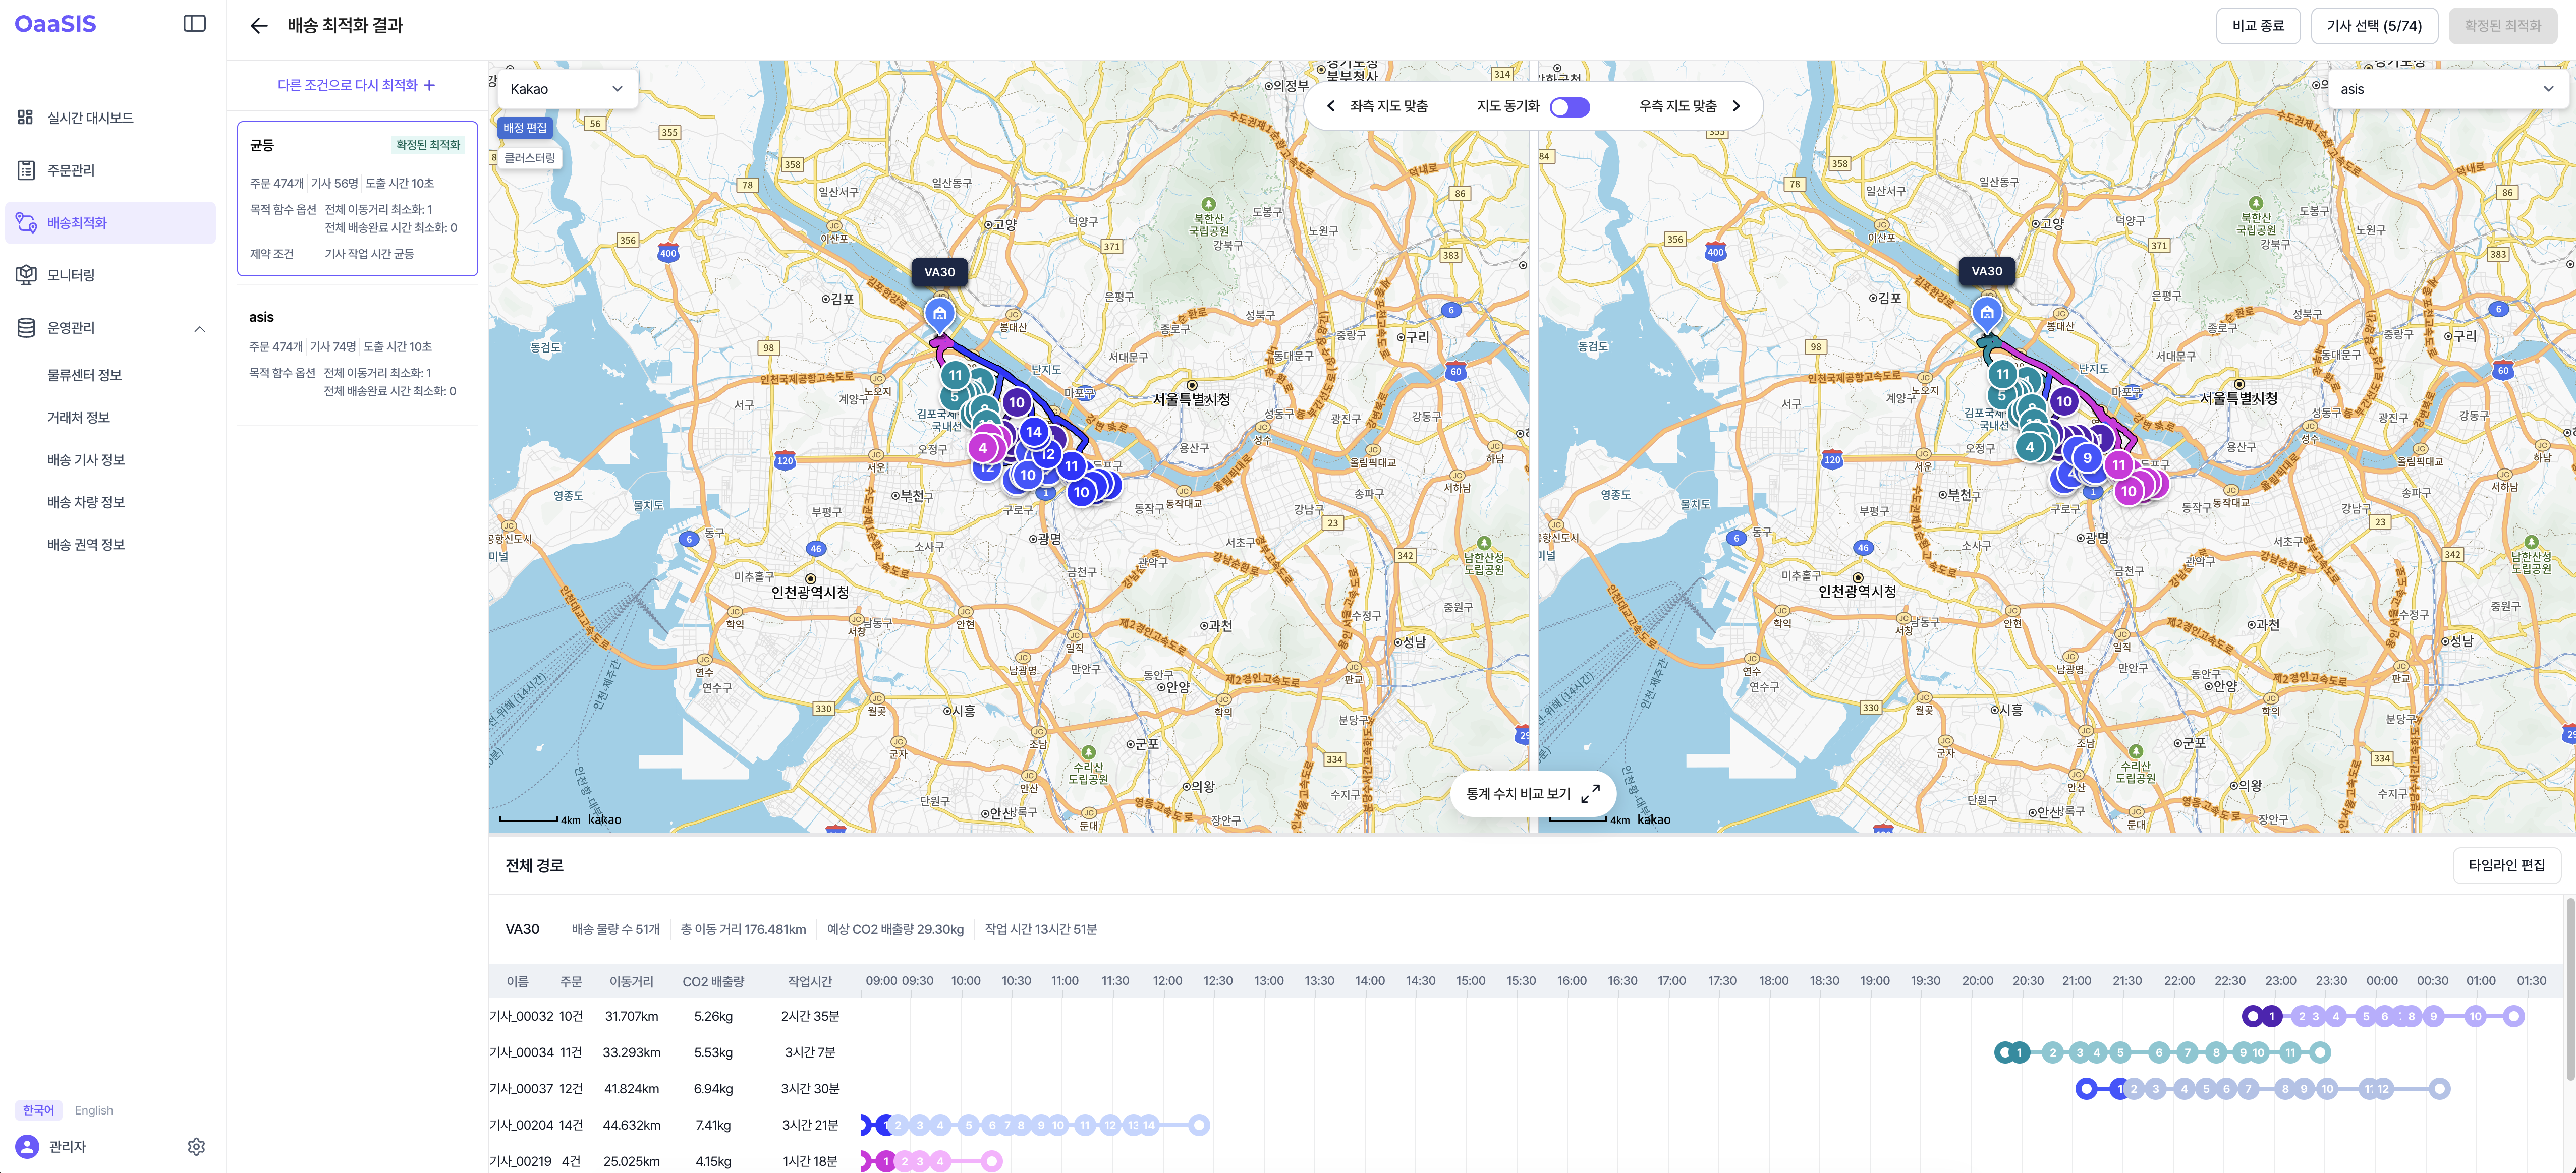The height and width of the screenshot is (1173, 2576).
Task: Click magenta marker 11 on right map
Action: tap(2118, 465)
